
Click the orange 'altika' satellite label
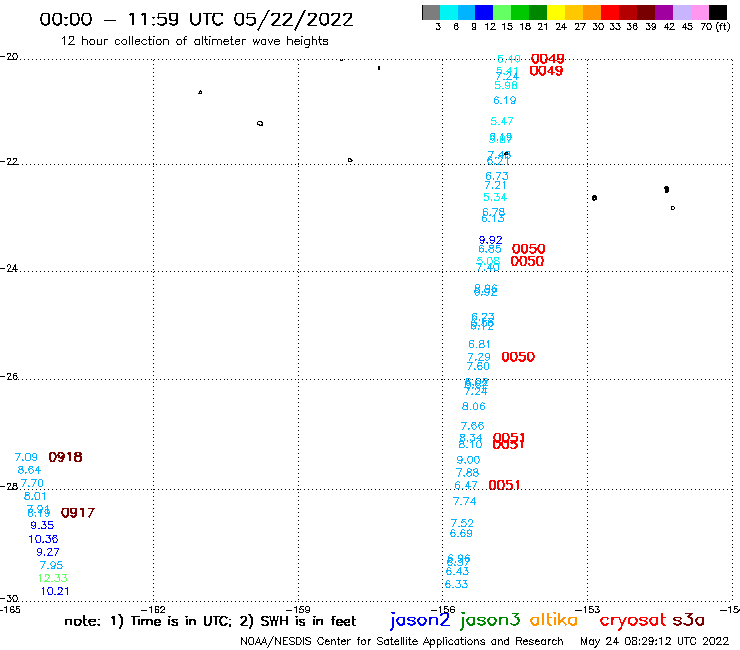coord(554,620)
